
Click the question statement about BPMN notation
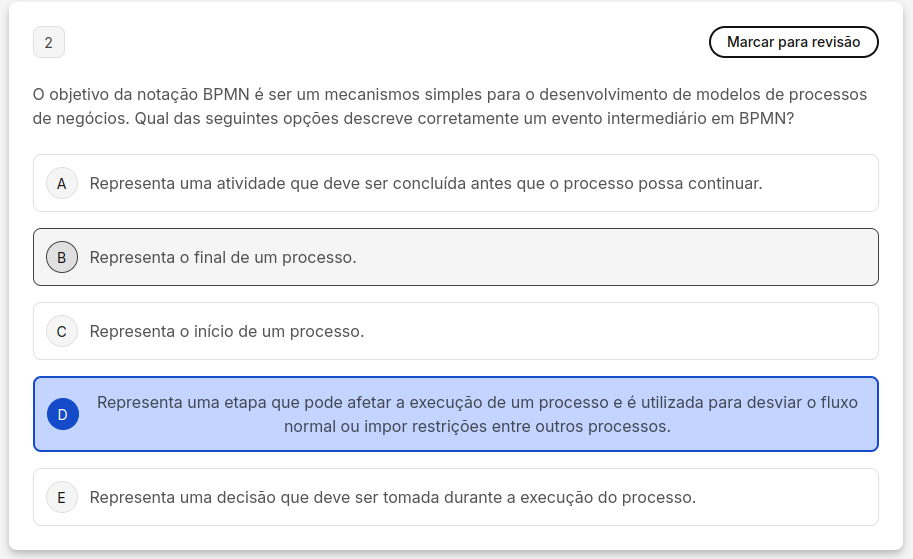coord(450,95)
